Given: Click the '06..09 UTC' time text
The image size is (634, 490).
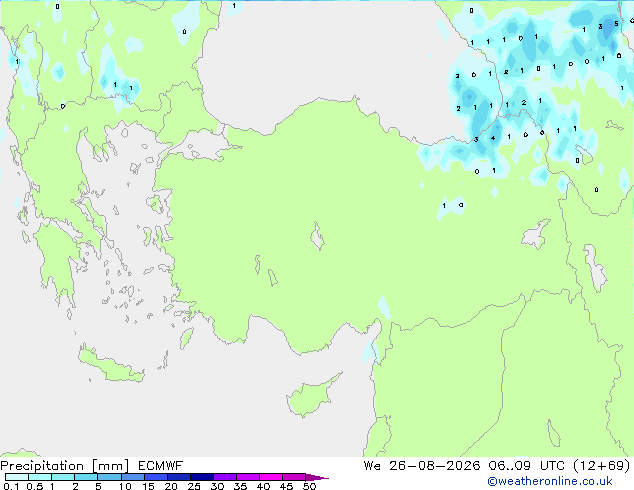Looking at the screenshot, I should (x=526, y=466).
